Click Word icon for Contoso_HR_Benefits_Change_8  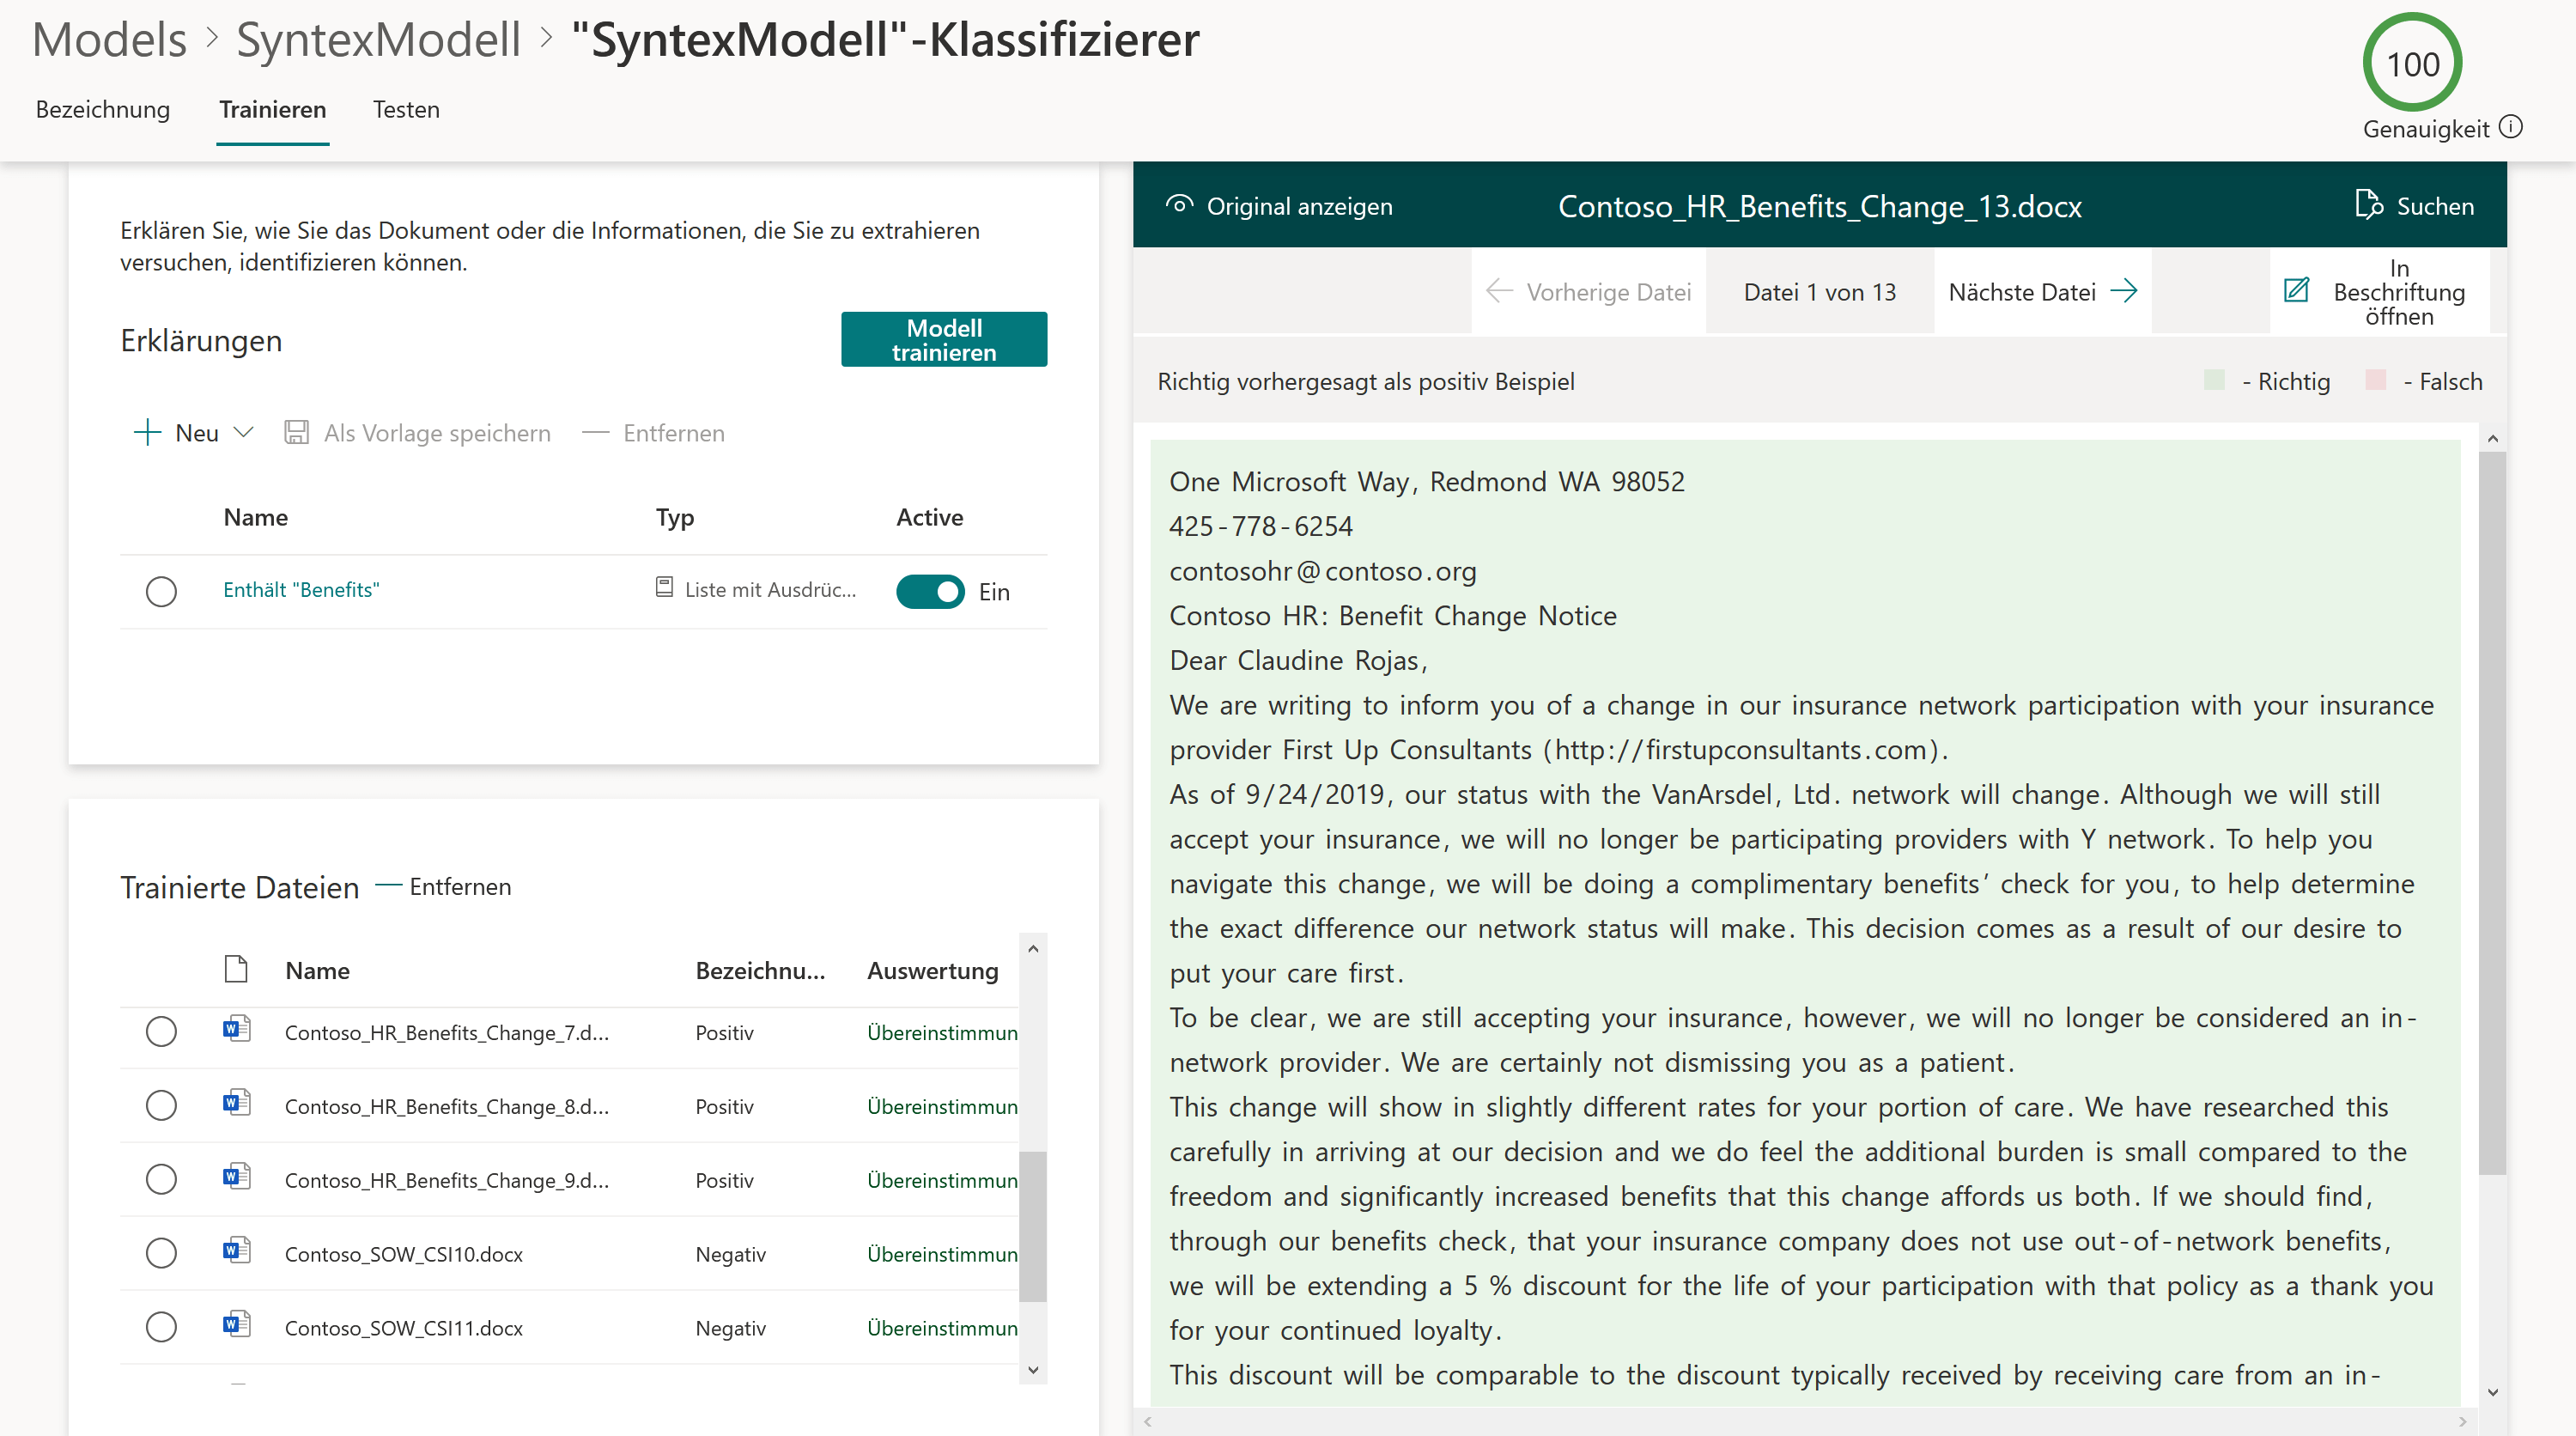[x=236, y=1103]
